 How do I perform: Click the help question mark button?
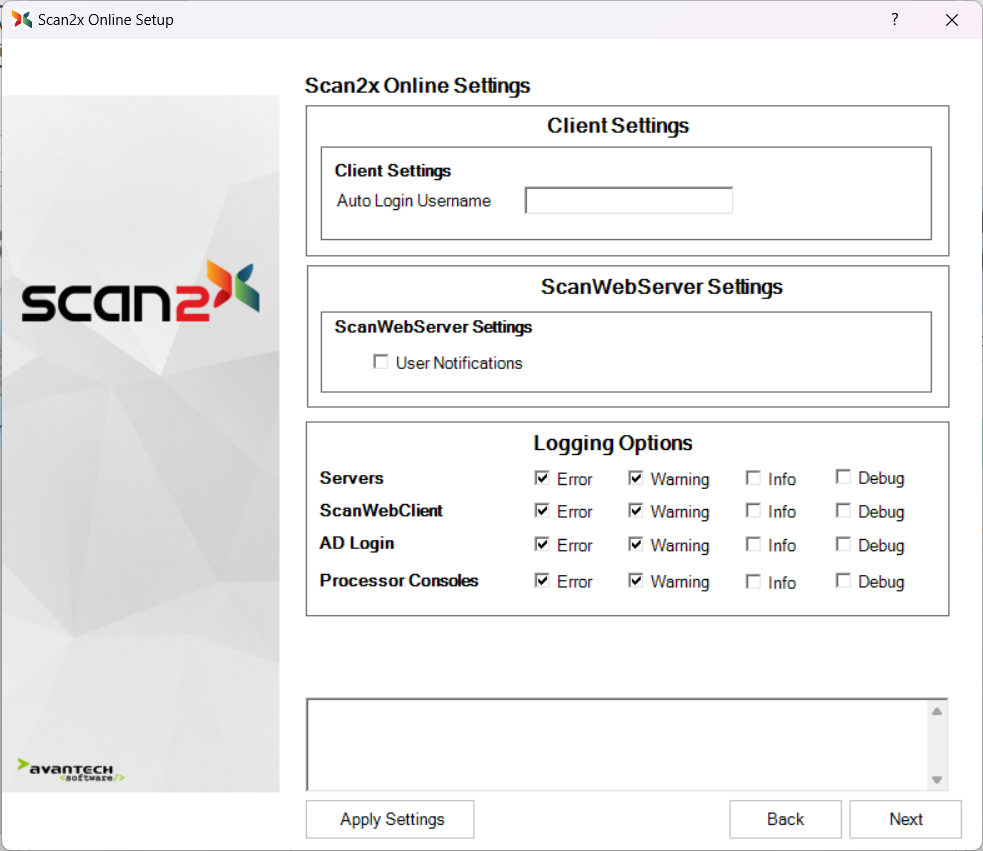[894, 19]
